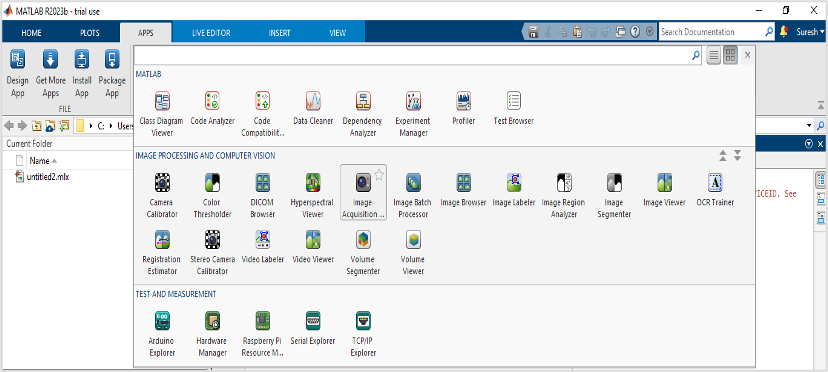This screenshot has width=828, height=372.
Task: Open the Image Region Analyzer app
Action: pos(564,194)
